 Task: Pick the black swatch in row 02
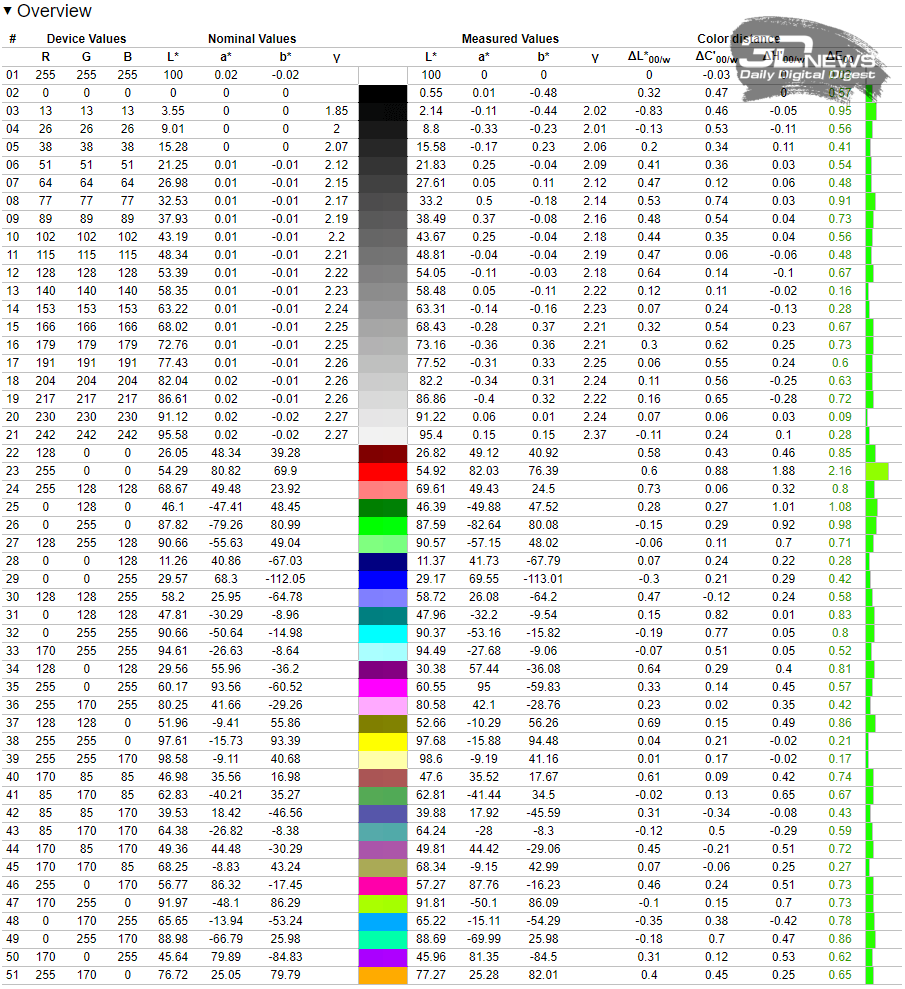coord(383,93)
